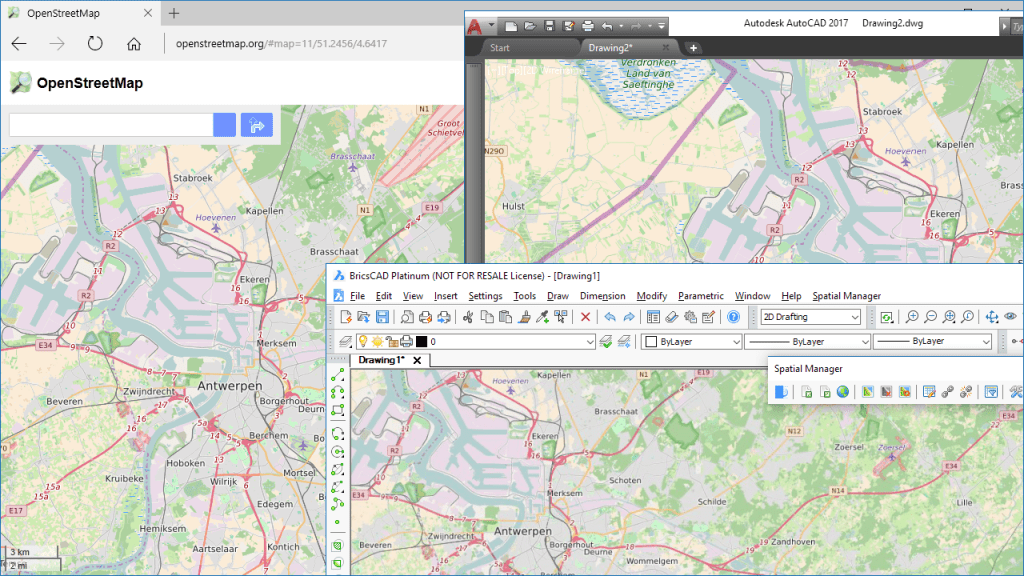Click the OpenStreetMap logo title link

[x=89, y=83]
